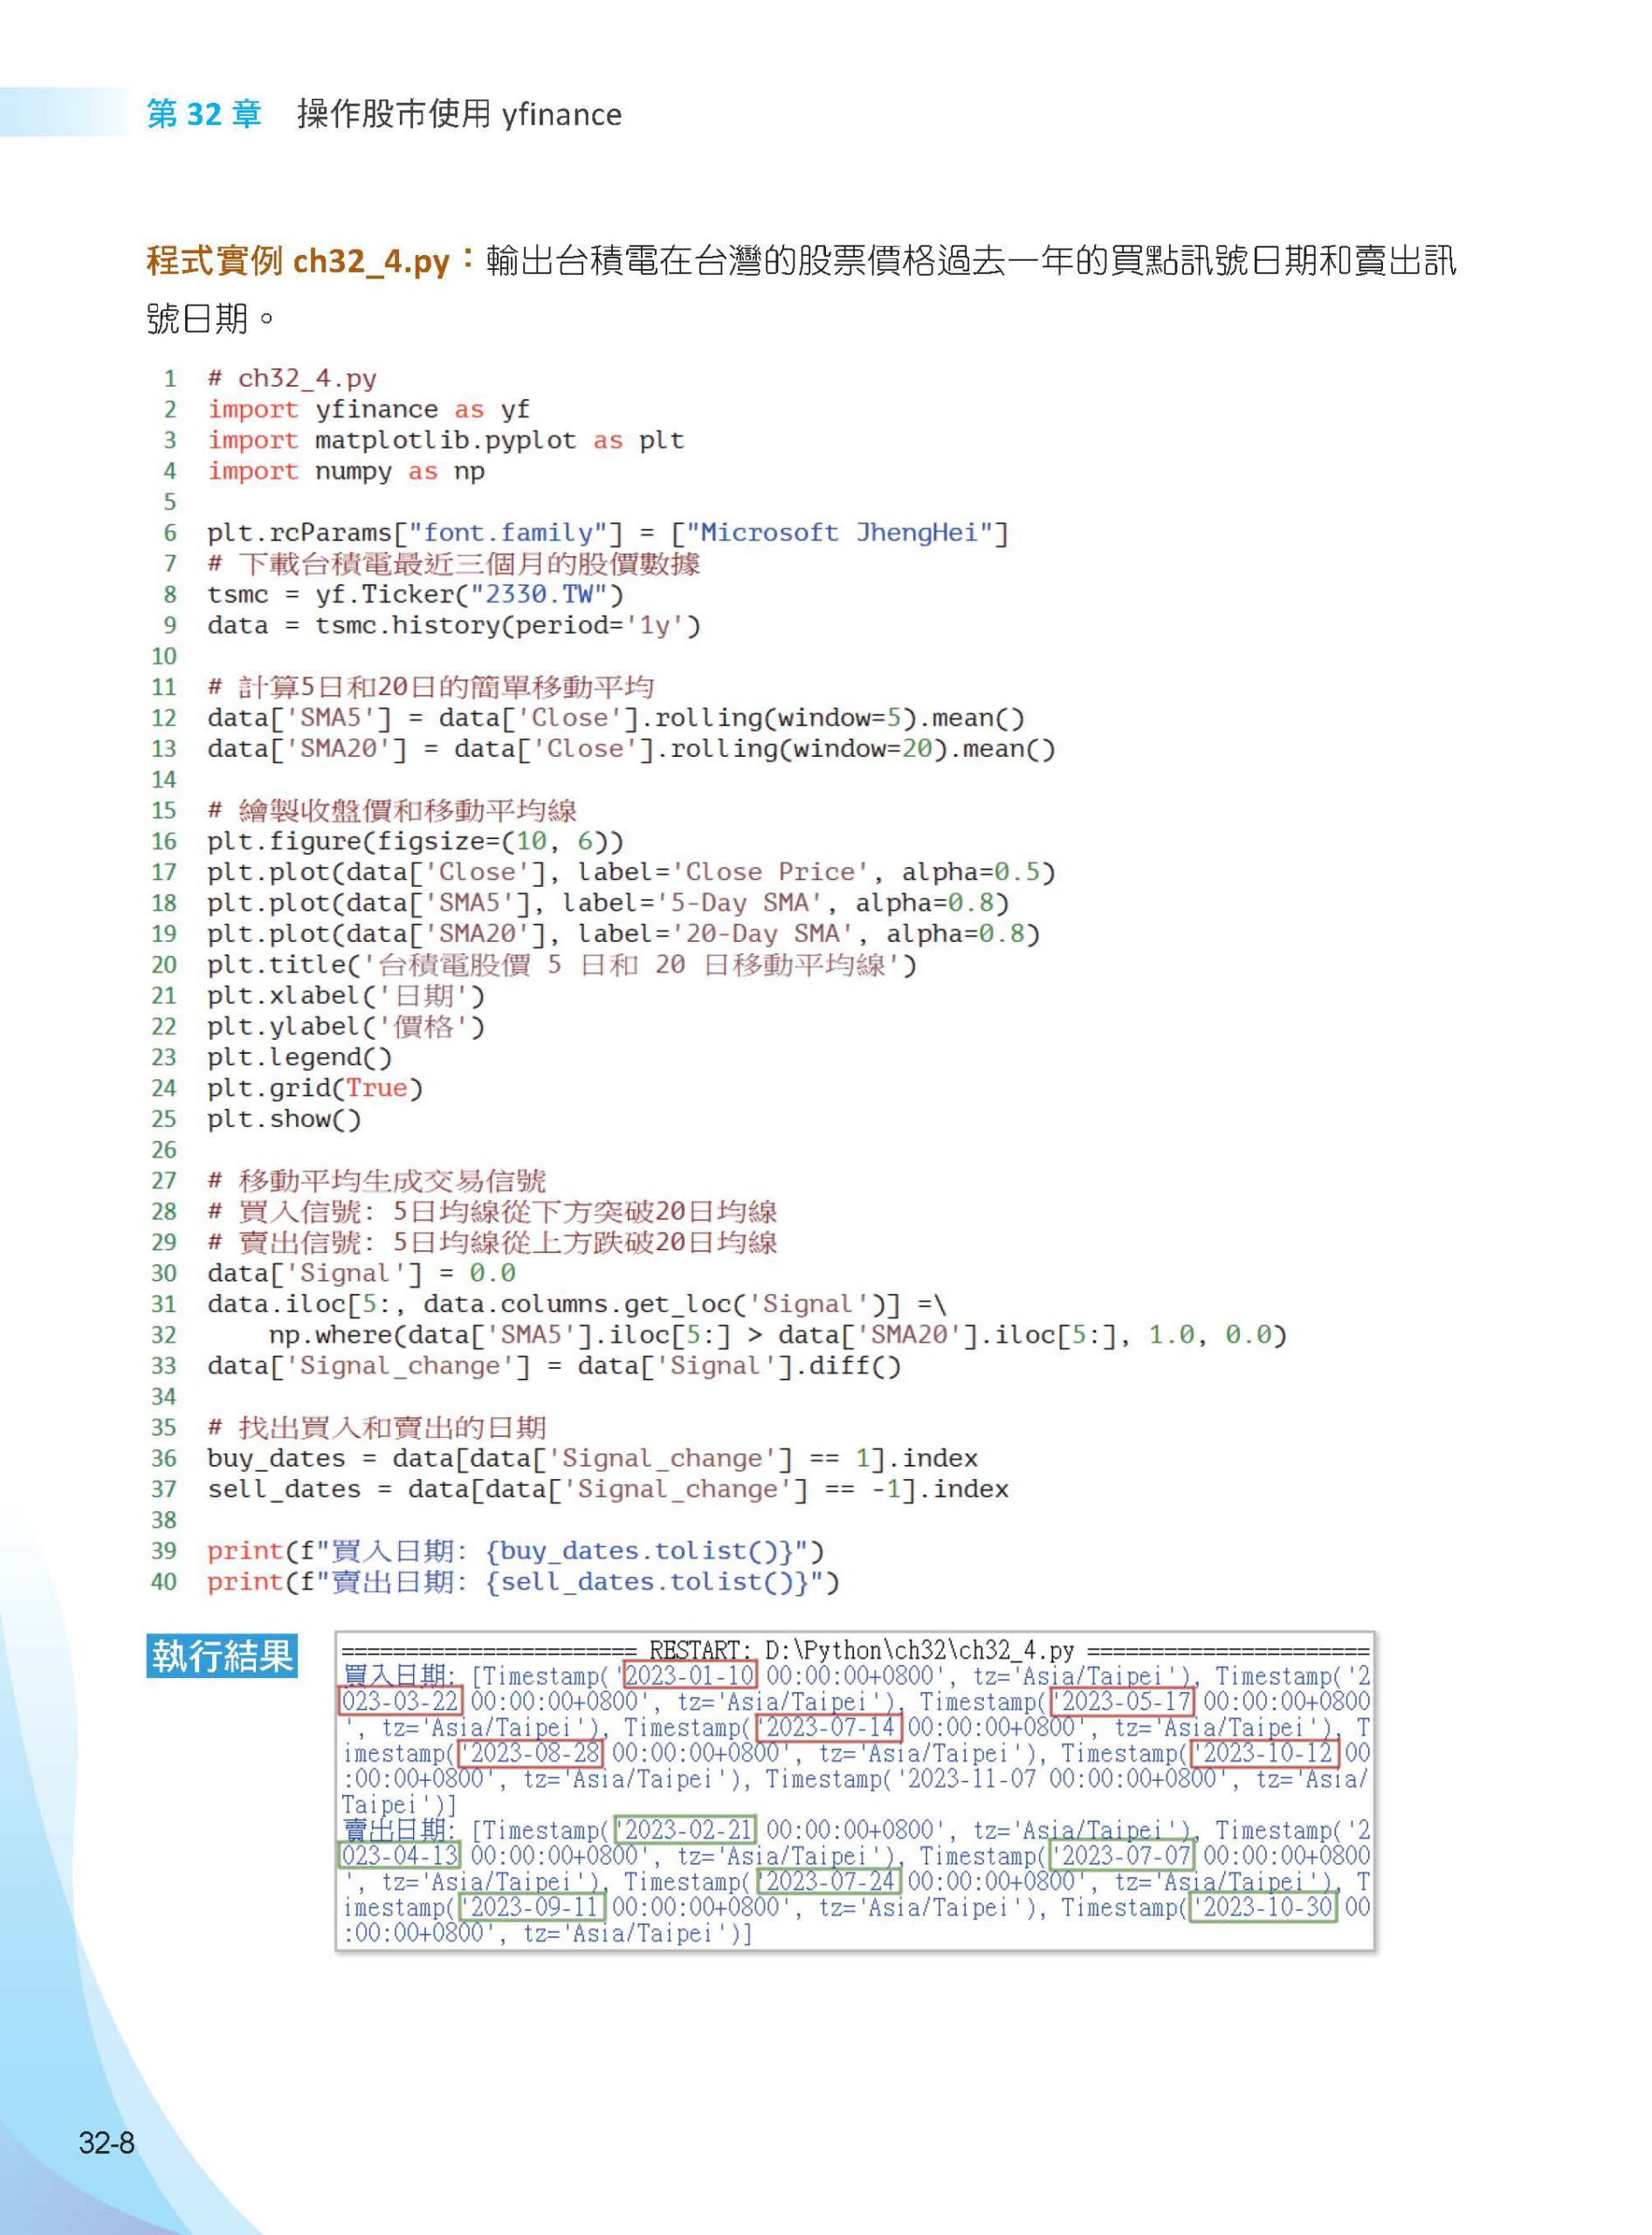Click code line "plt.legend()"
Screen dimensions: 1652x2235
coord(300,1057)
